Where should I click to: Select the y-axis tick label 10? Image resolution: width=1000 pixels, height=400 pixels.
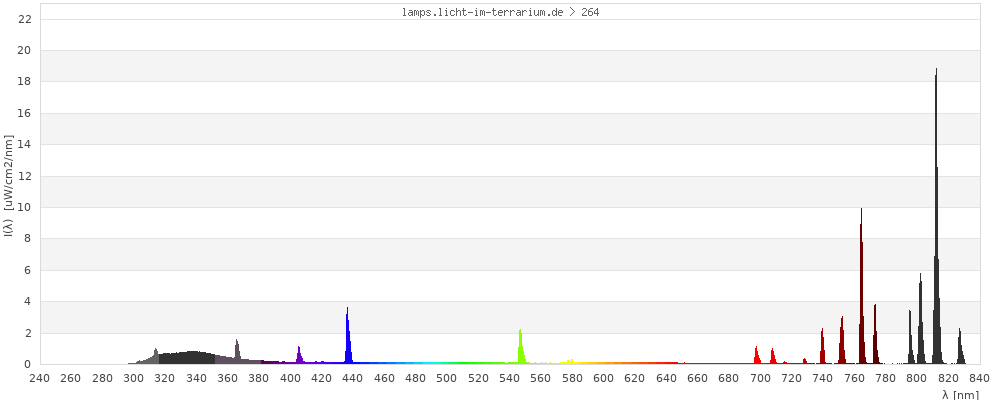pyautogui.click(x=25, y=207)
